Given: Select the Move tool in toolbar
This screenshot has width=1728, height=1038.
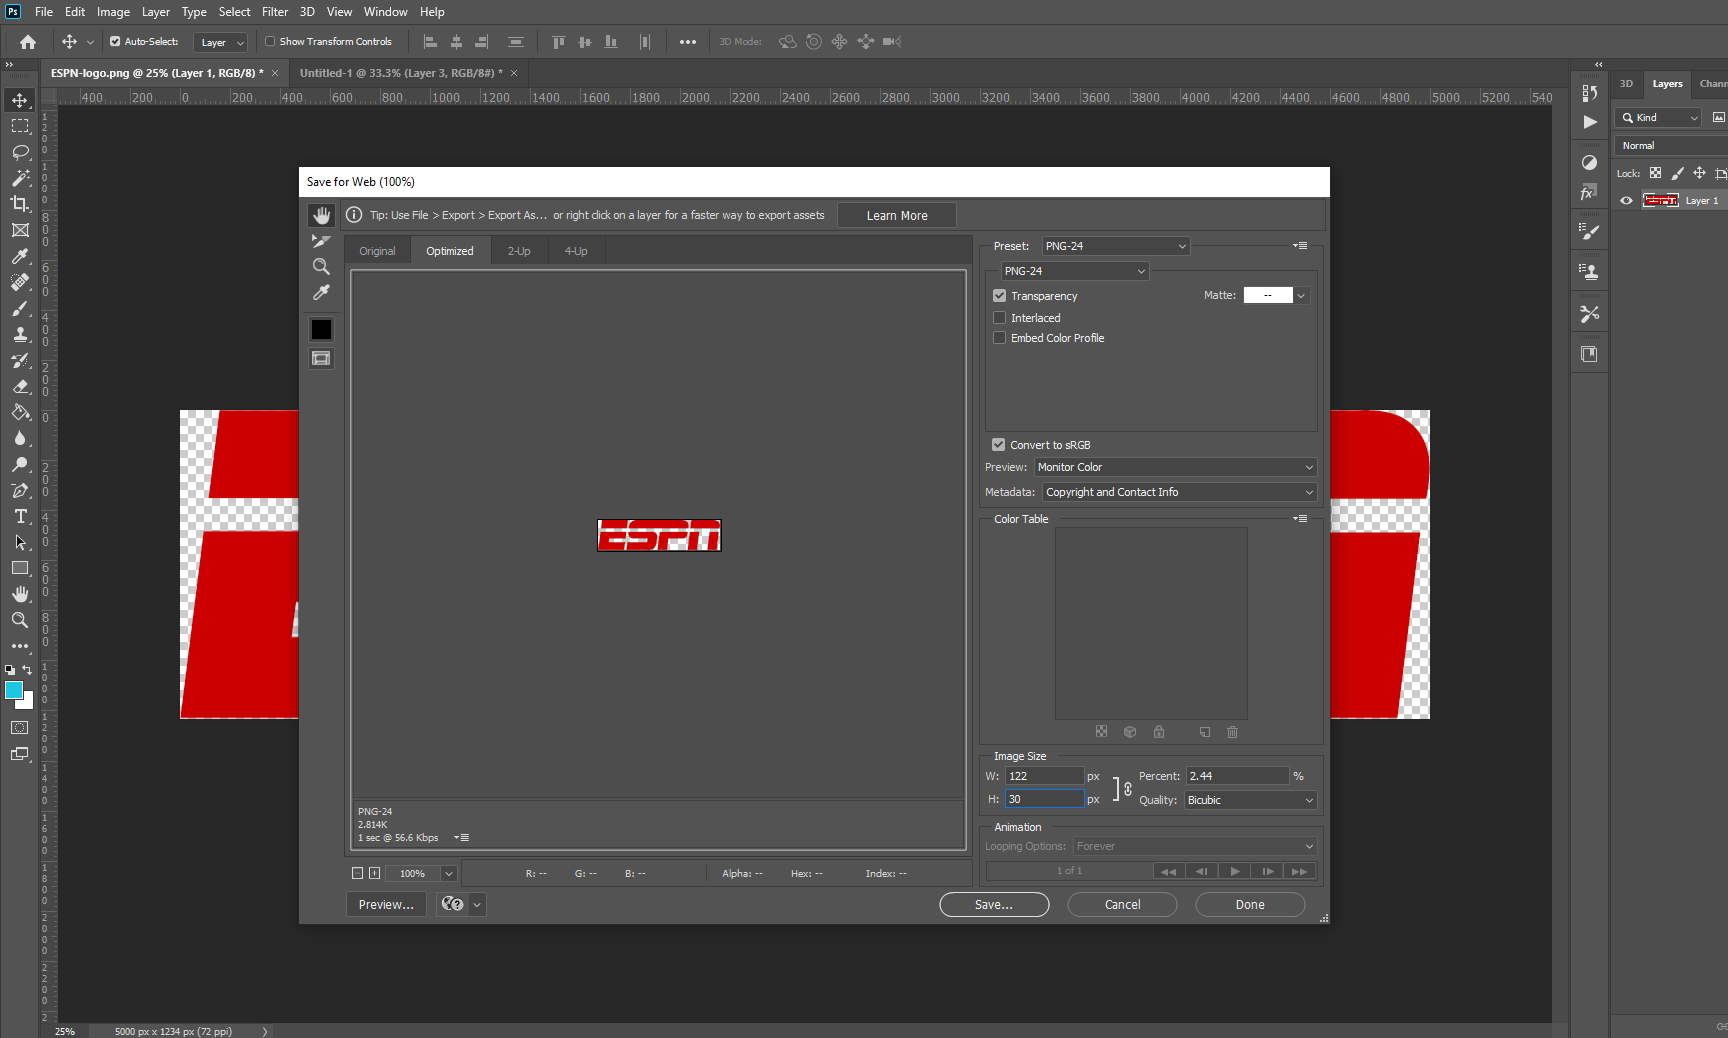Looking at the screenshot, I should click(20, 100).
